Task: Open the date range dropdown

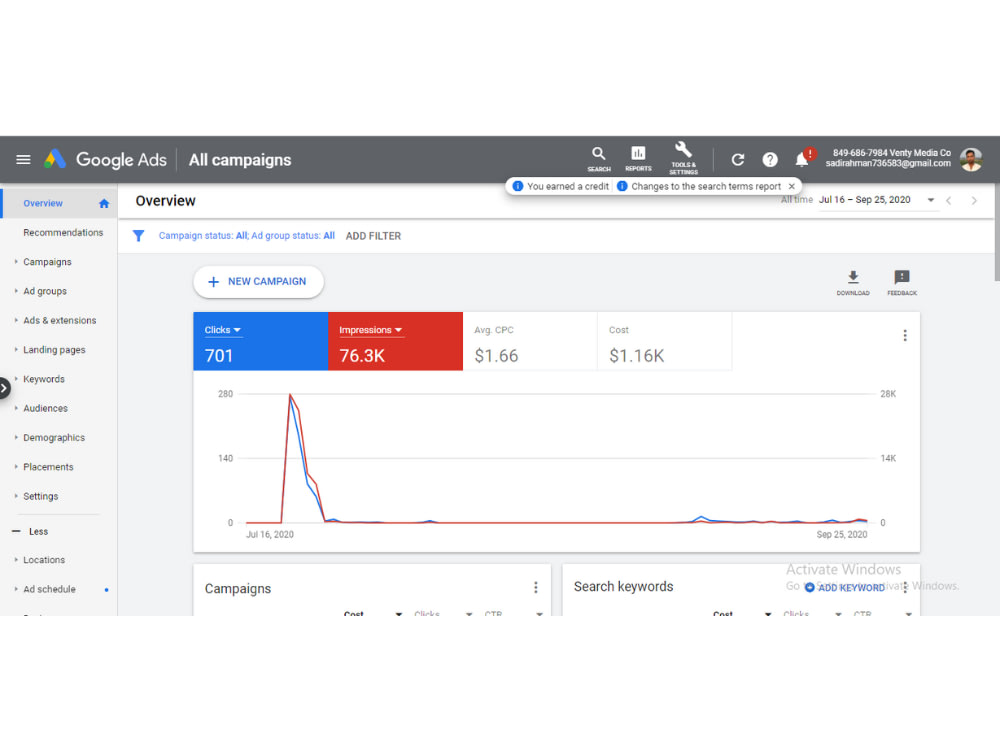Action: pyautogui.click(x=876, y=200)
